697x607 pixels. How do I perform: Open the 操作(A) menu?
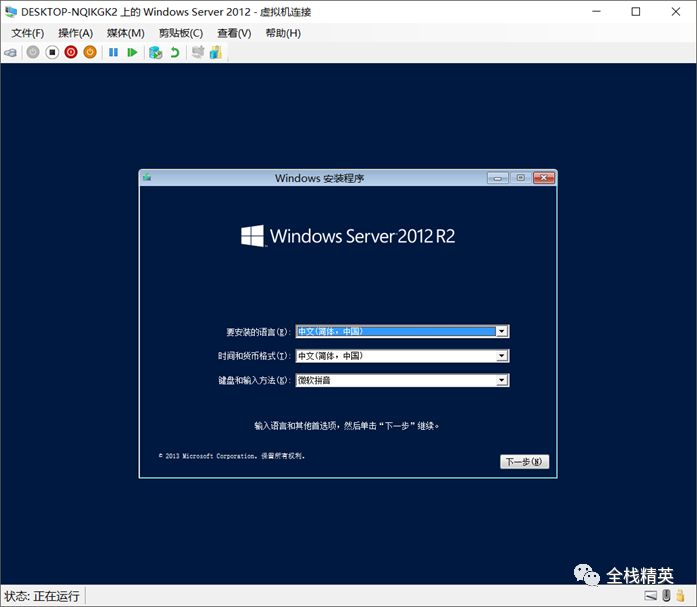(x=76, y=33)
